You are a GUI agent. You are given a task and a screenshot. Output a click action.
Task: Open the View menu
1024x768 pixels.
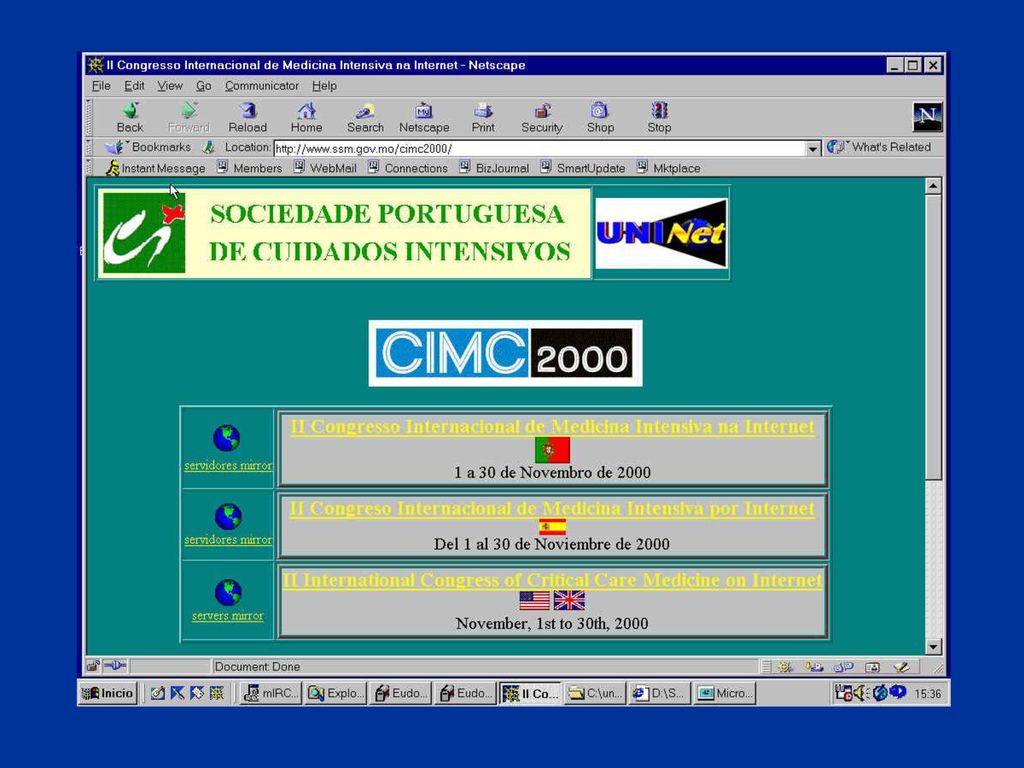click(x=170, y=86)
